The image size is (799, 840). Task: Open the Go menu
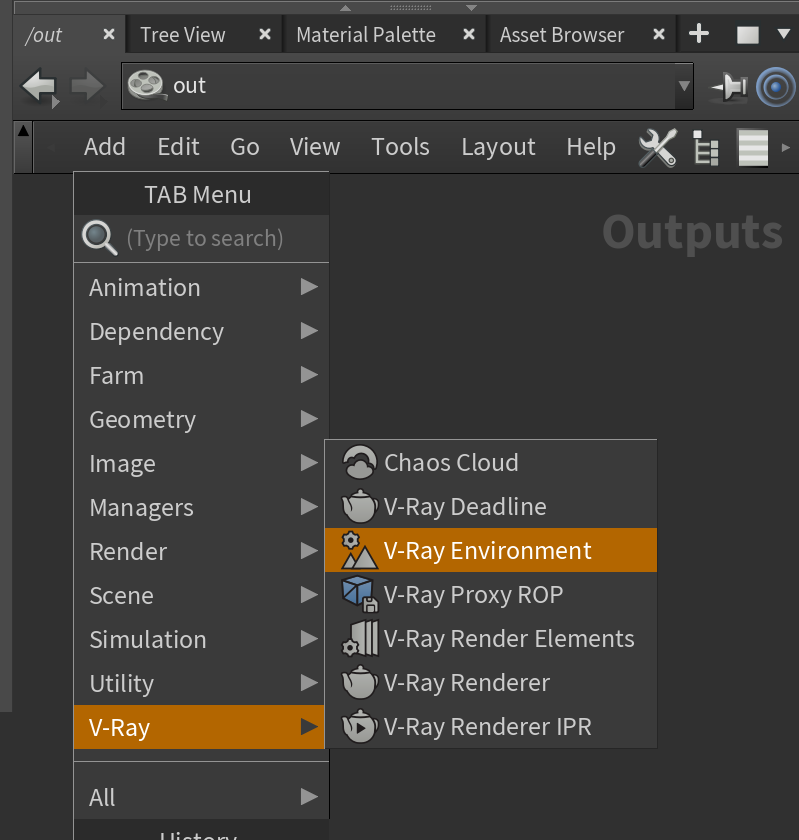point(245,147)
